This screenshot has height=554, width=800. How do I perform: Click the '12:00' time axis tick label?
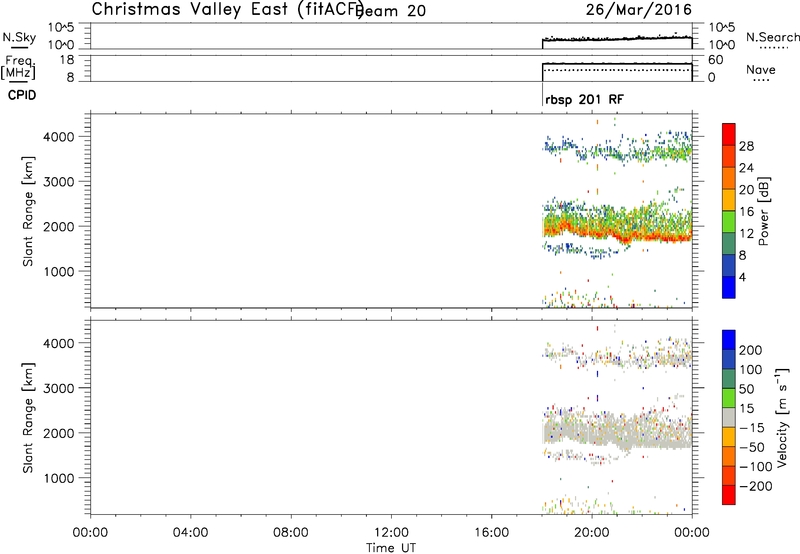391,533
